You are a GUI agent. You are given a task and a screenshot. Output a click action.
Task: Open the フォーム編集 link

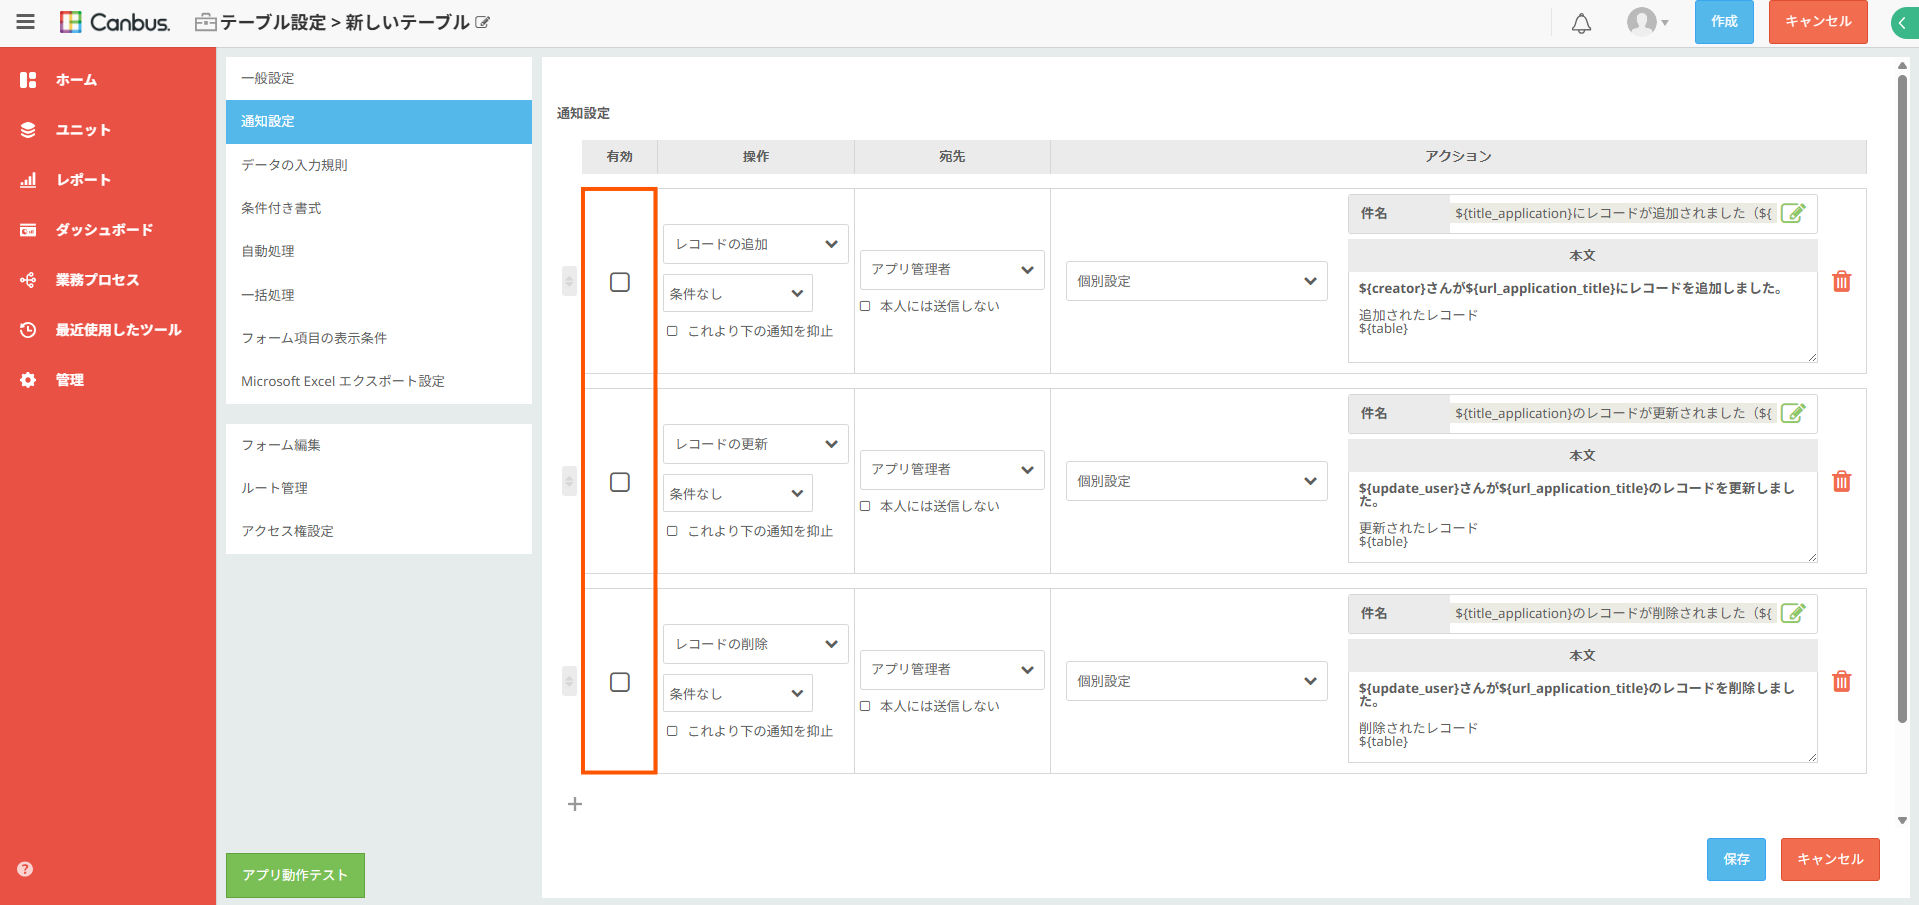(379, 445)
